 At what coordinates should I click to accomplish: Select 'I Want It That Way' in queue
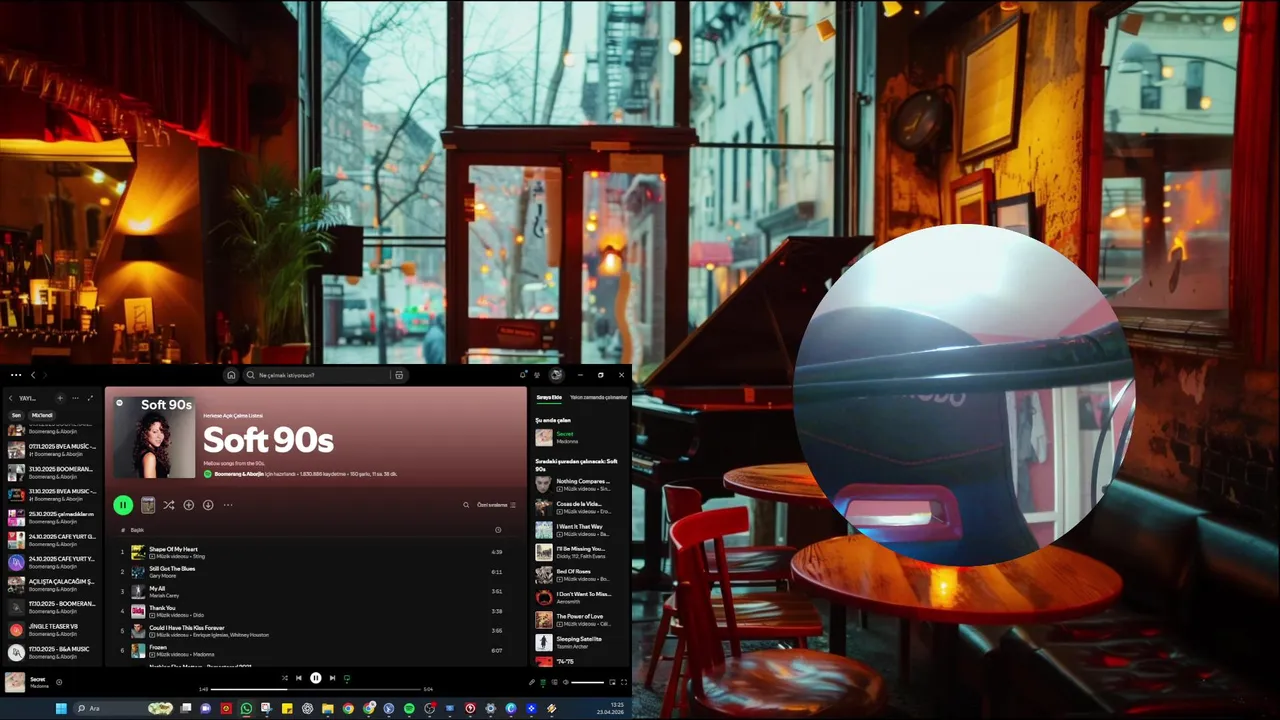580,530
